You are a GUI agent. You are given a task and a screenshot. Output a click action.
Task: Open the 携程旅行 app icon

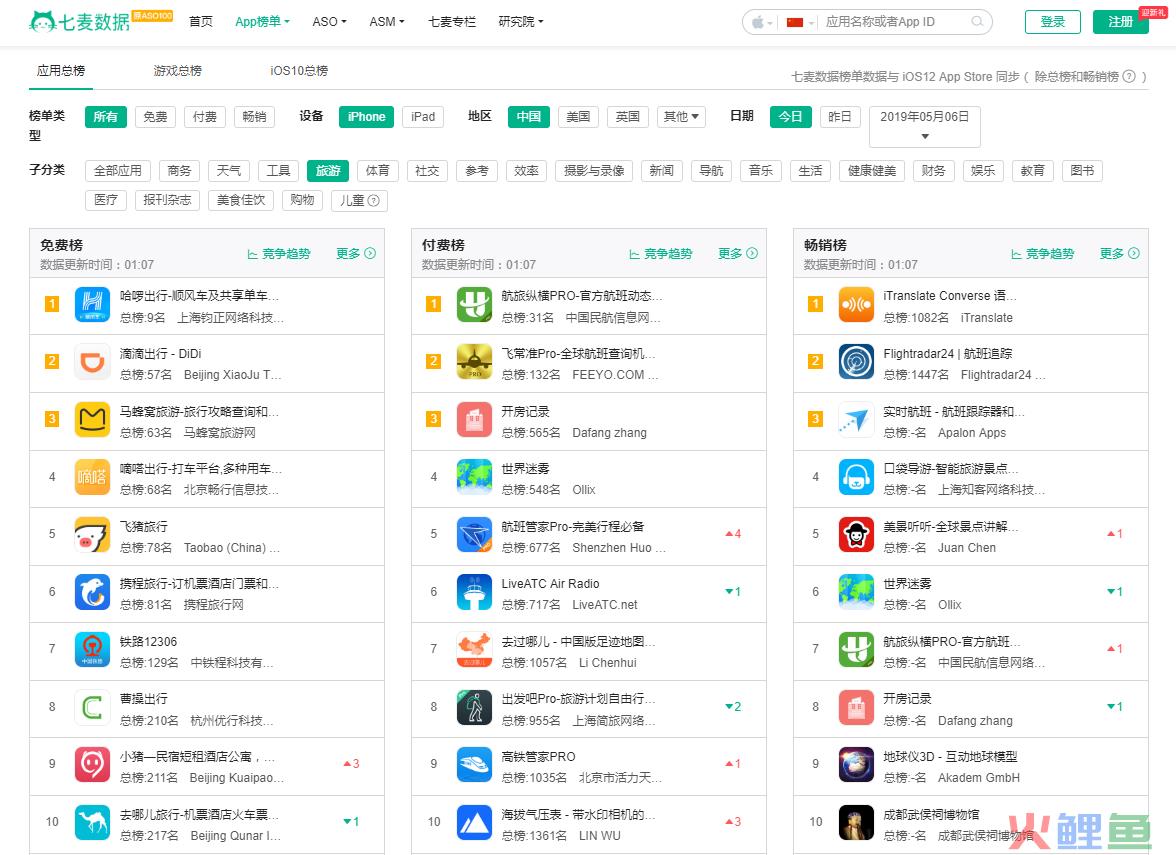click(x=92, y=592)
